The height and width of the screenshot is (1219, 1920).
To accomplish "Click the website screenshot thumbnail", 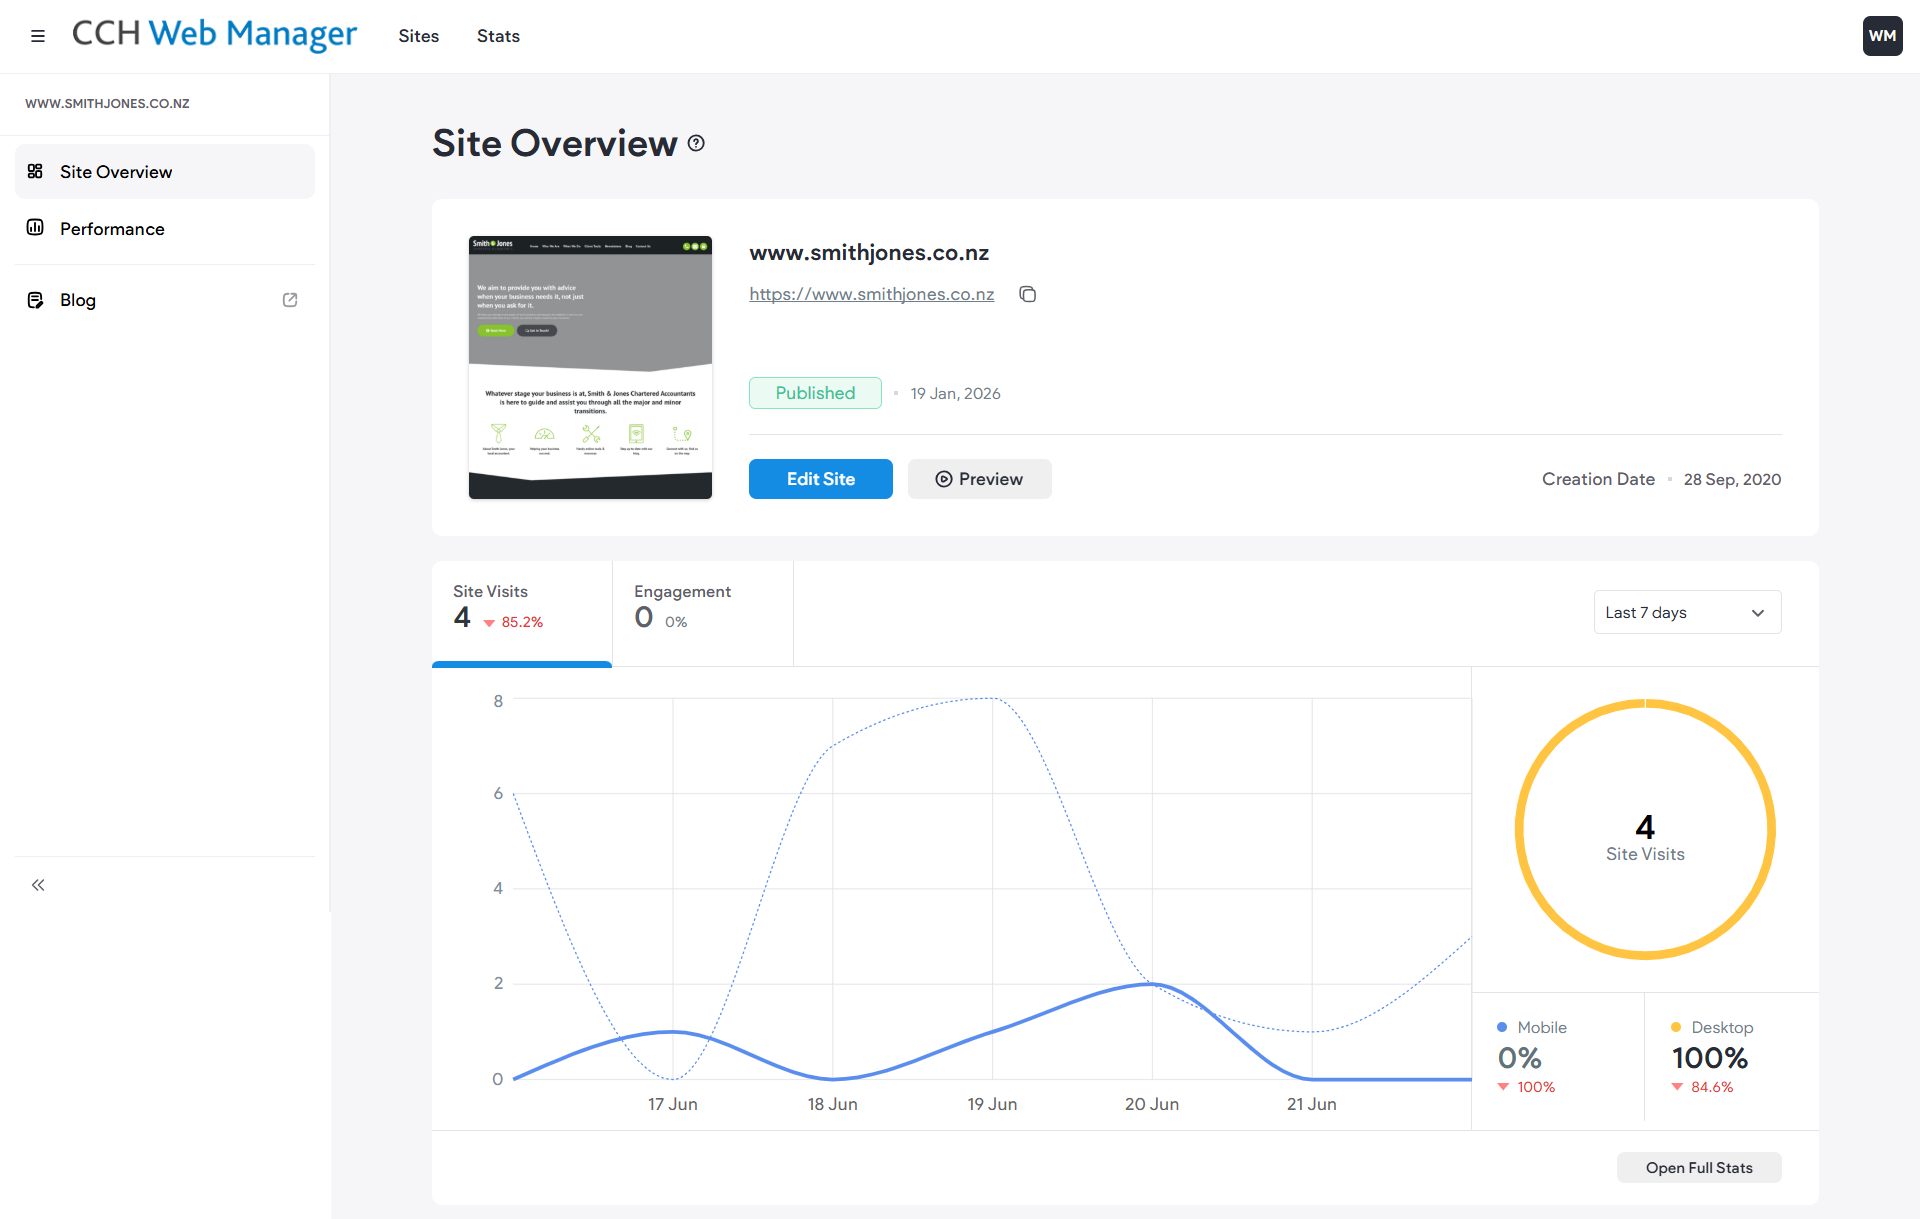I will (590, 367).
